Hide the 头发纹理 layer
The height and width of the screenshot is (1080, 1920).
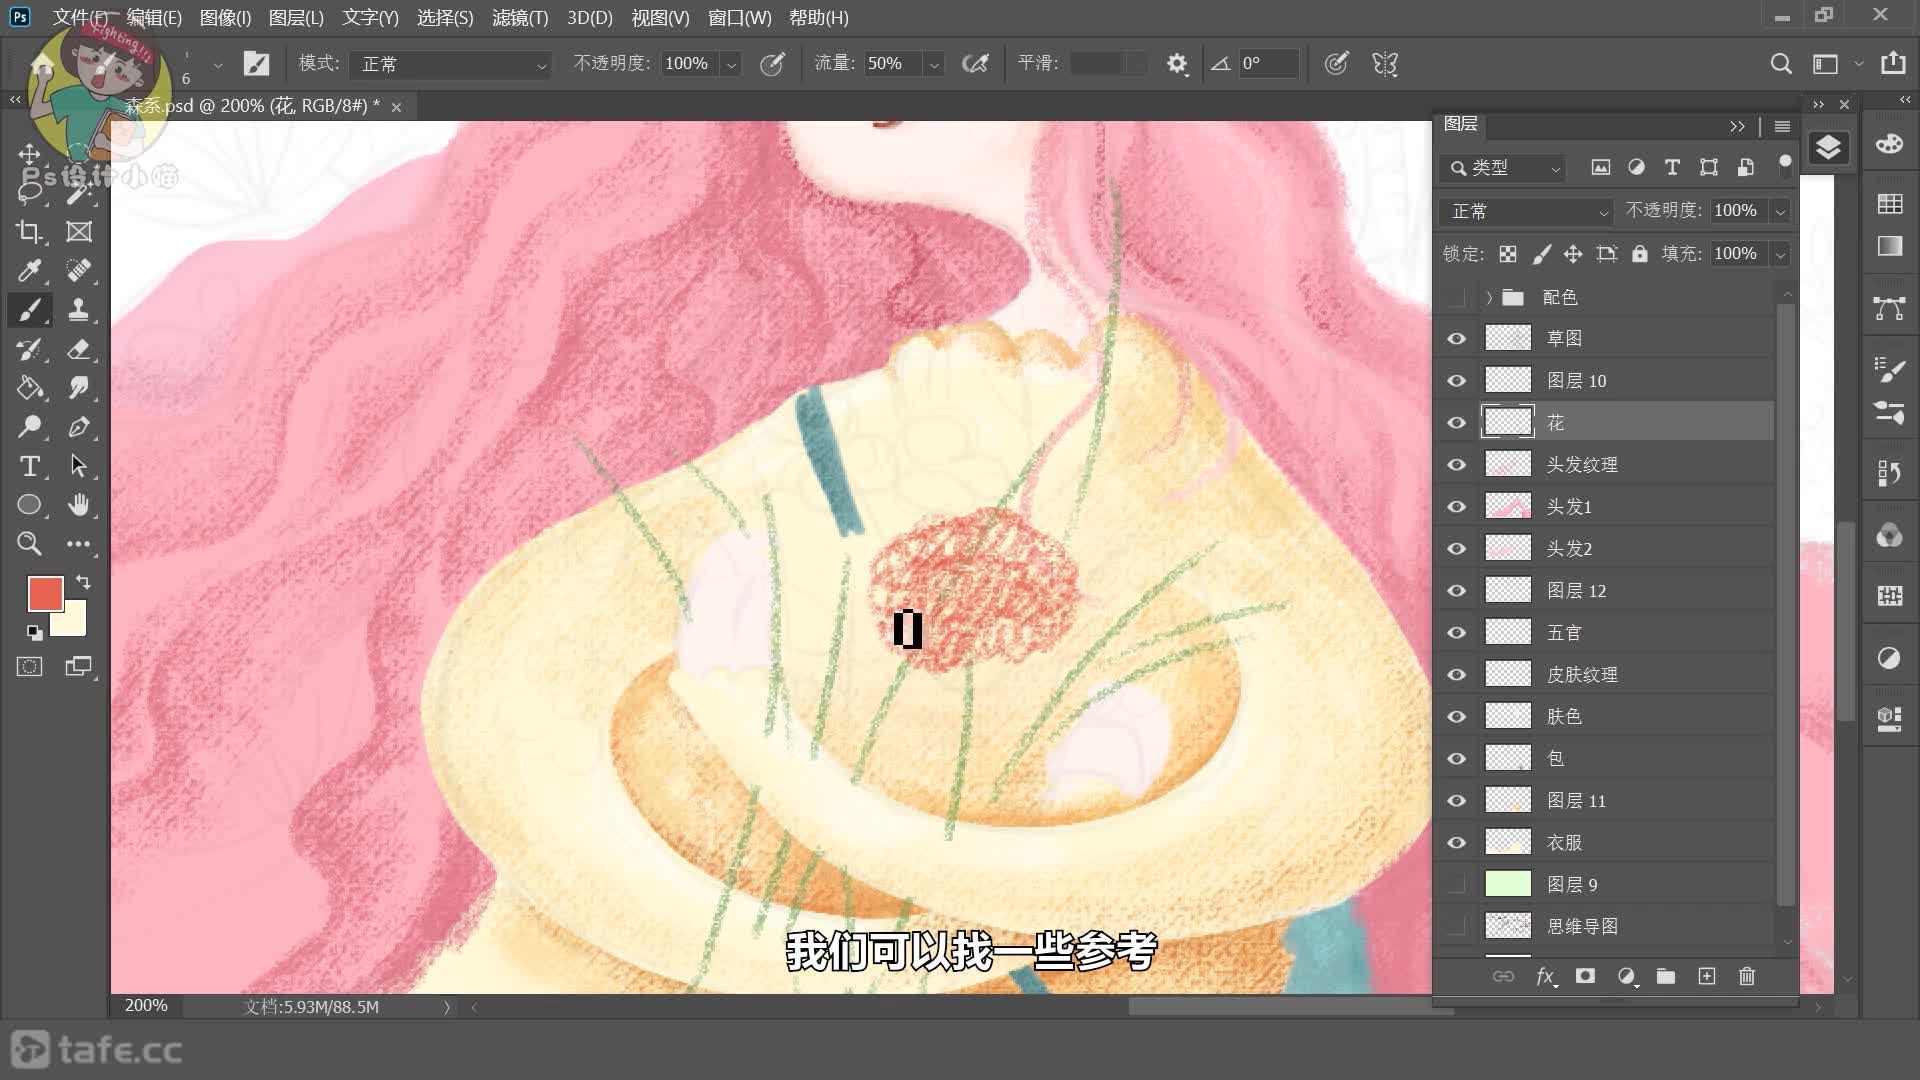pyautogui.click(x=1456, y=465)
